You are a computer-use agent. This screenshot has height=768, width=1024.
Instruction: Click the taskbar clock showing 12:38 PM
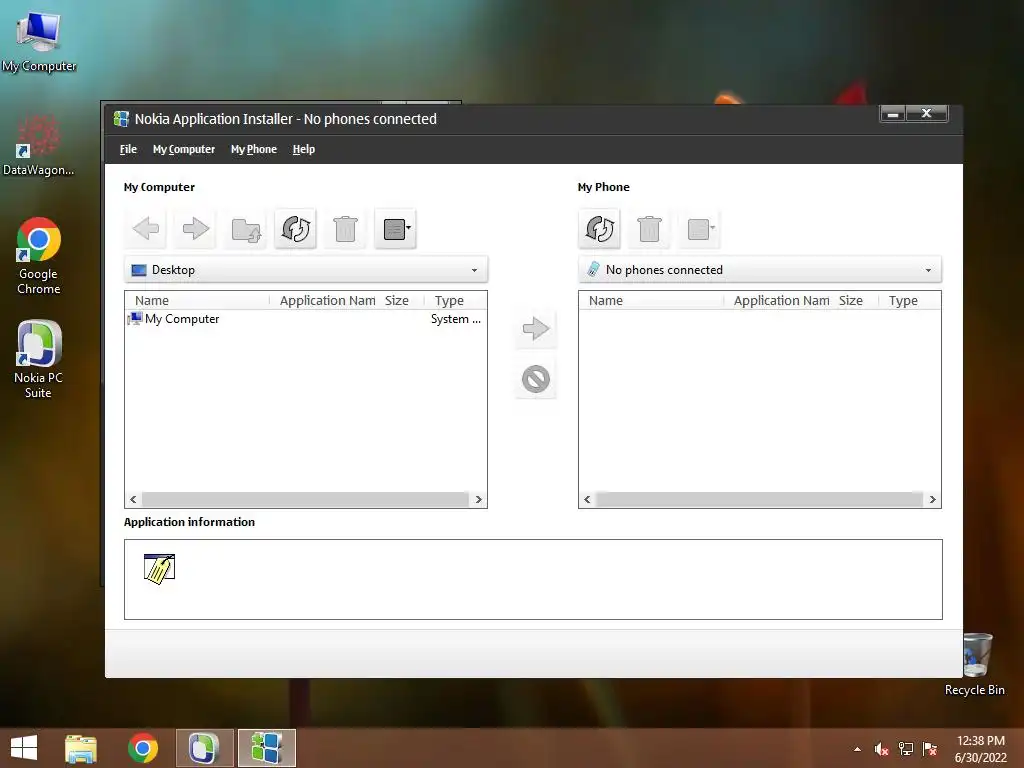pos(981,749)
